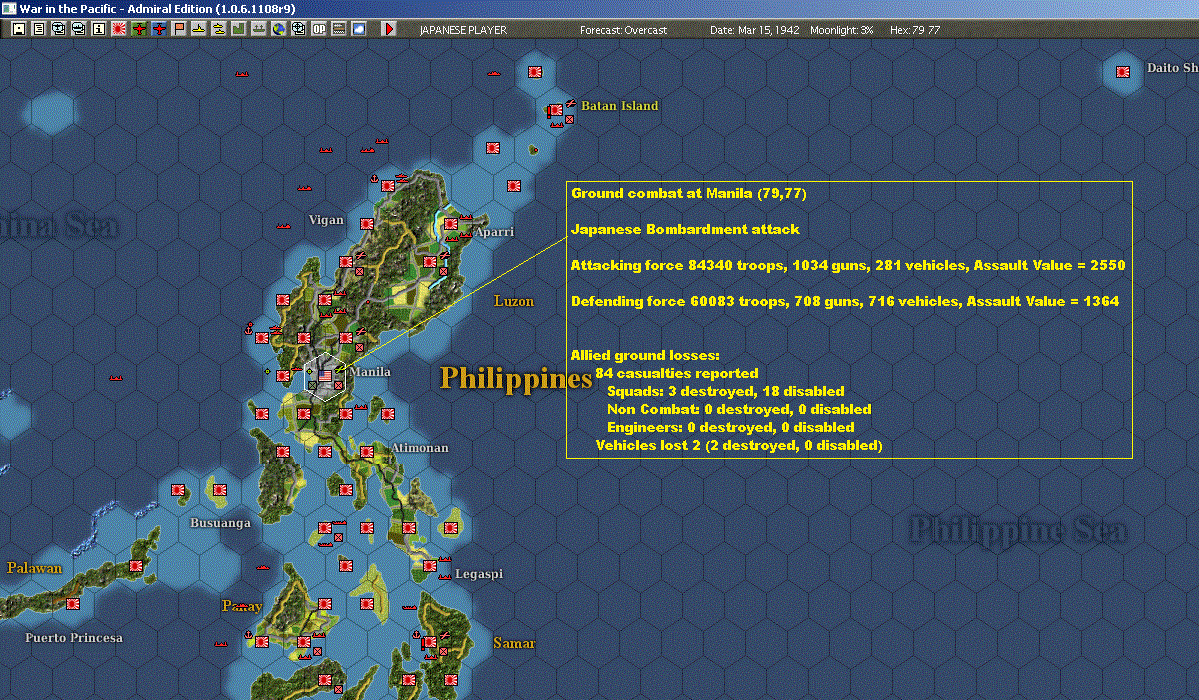Select the Japanese flag unit next to Legaspi
The height and width of the screenshot is (700, 1199).
pos(430,566)
